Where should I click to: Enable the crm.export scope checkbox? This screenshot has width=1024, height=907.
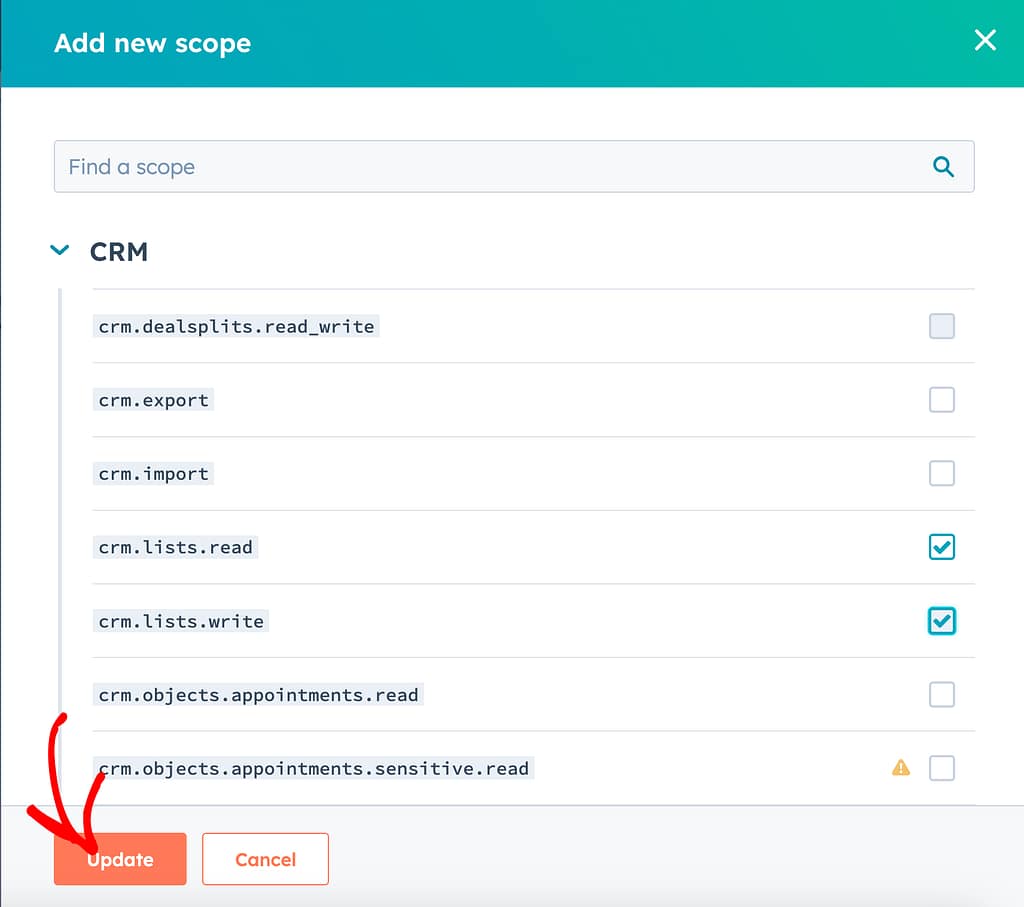(x=942, y=400)
